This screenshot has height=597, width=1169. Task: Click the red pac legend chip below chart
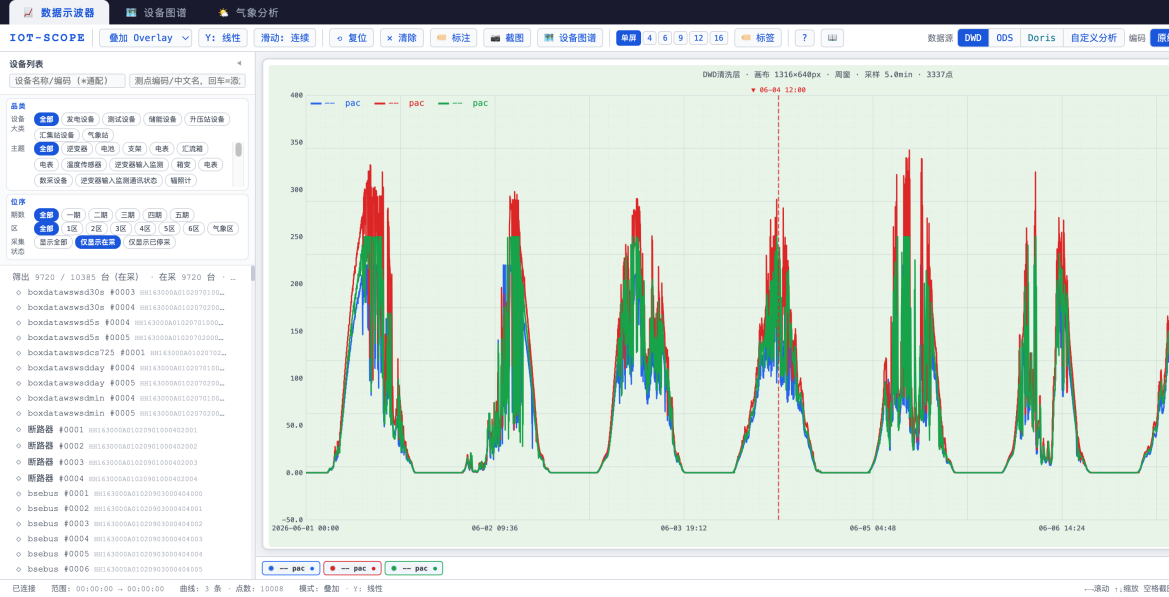(352, 569)
